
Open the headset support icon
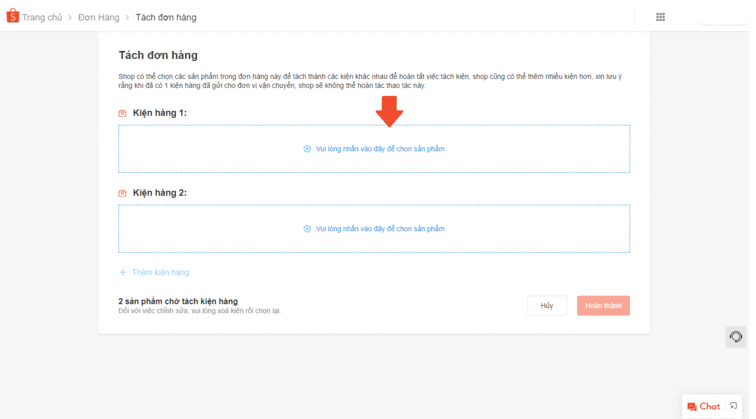735,337
